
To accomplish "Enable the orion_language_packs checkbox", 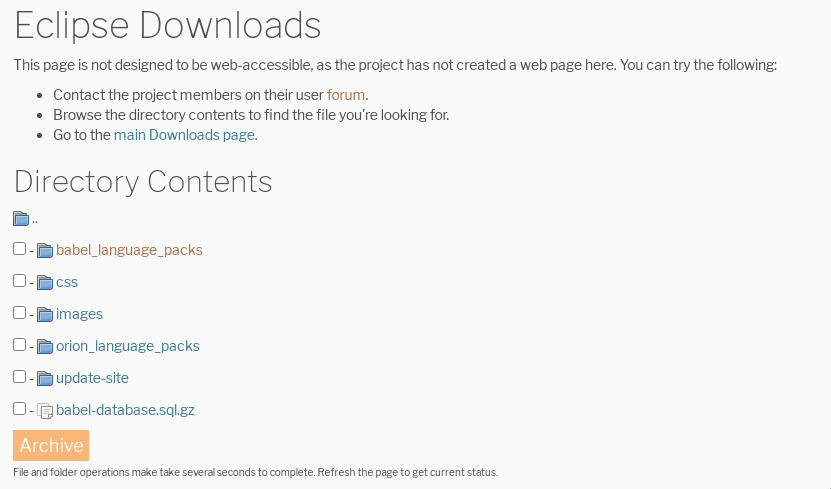I will [20, 344].
